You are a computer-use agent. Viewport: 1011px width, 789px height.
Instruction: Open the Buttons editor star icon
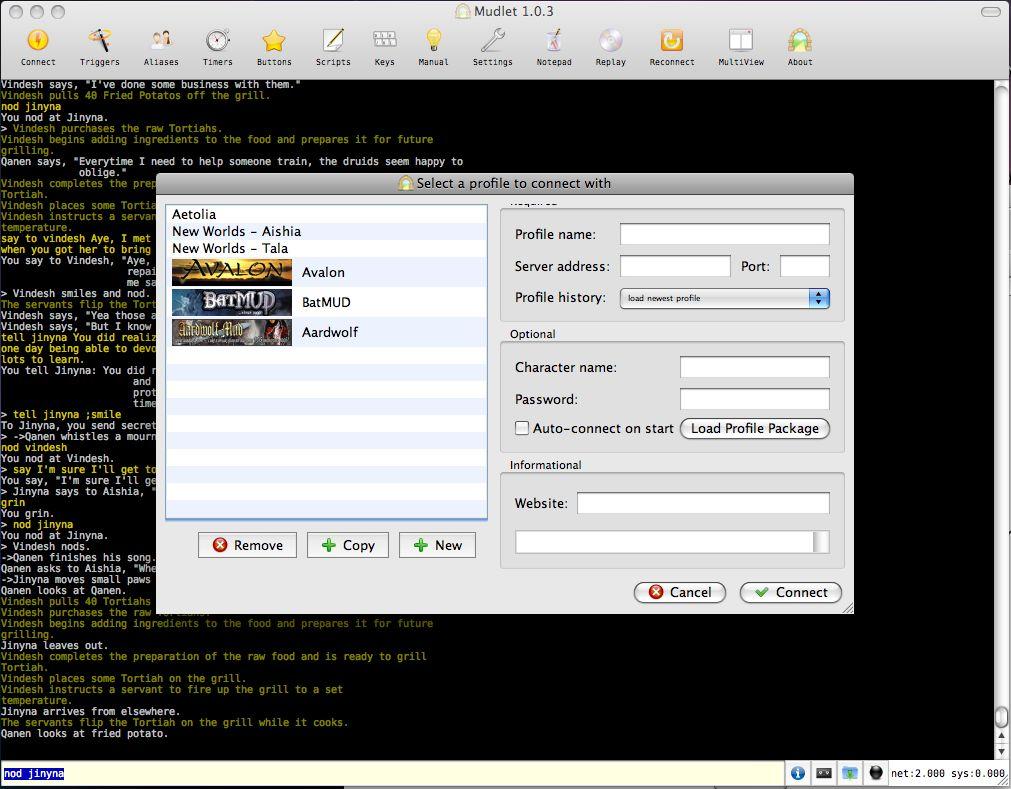coord(274,41)
